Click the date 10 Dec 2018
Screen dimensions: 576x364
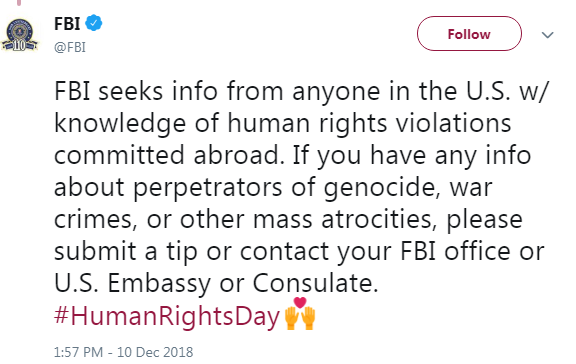pyautogui.click(x=155, y=352)
